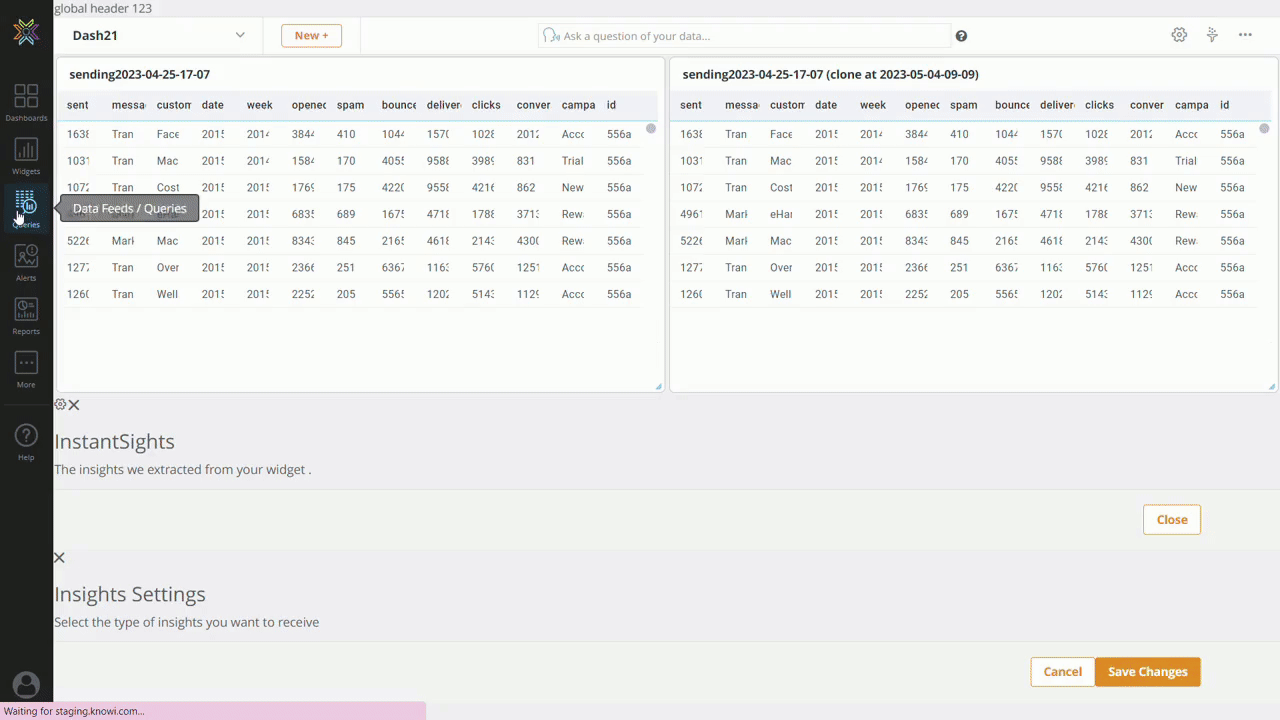Click the Knowi logo at the top left
The height and width of the screenshot is (720, 1280).
click(26, 32)
